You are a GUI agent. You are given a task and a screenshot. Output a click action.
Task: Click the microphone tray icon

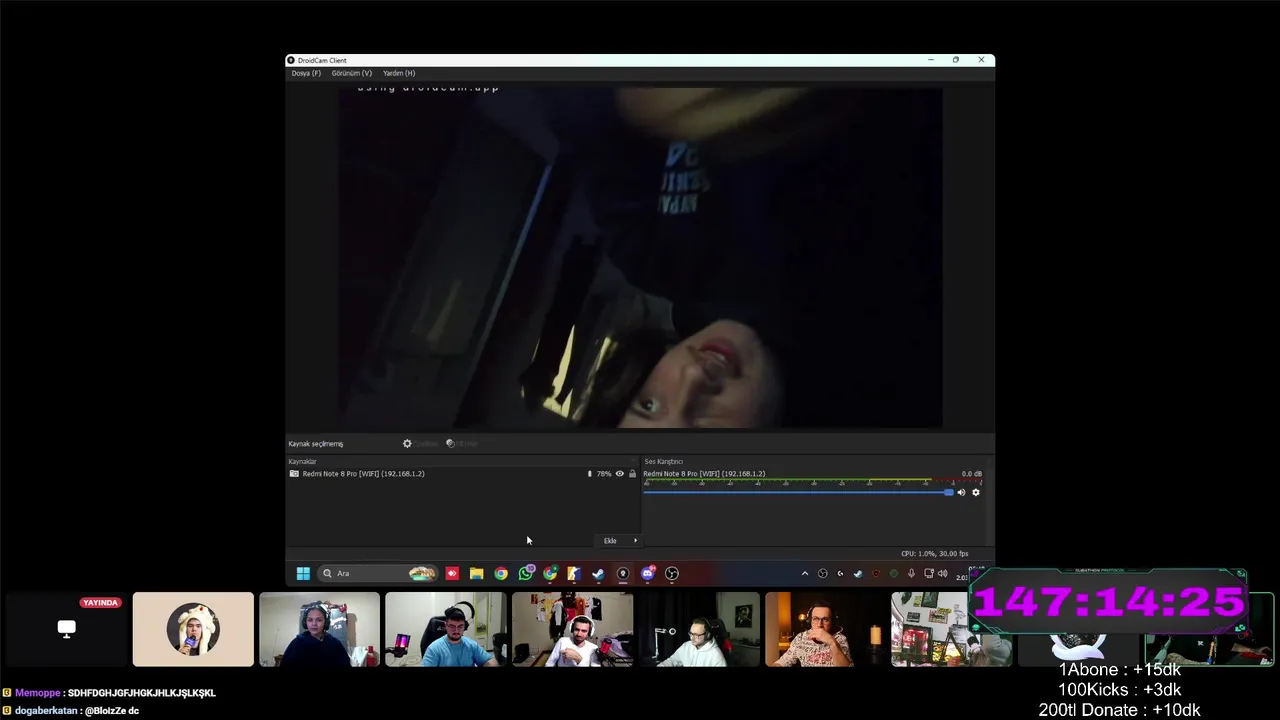[911, 574]
